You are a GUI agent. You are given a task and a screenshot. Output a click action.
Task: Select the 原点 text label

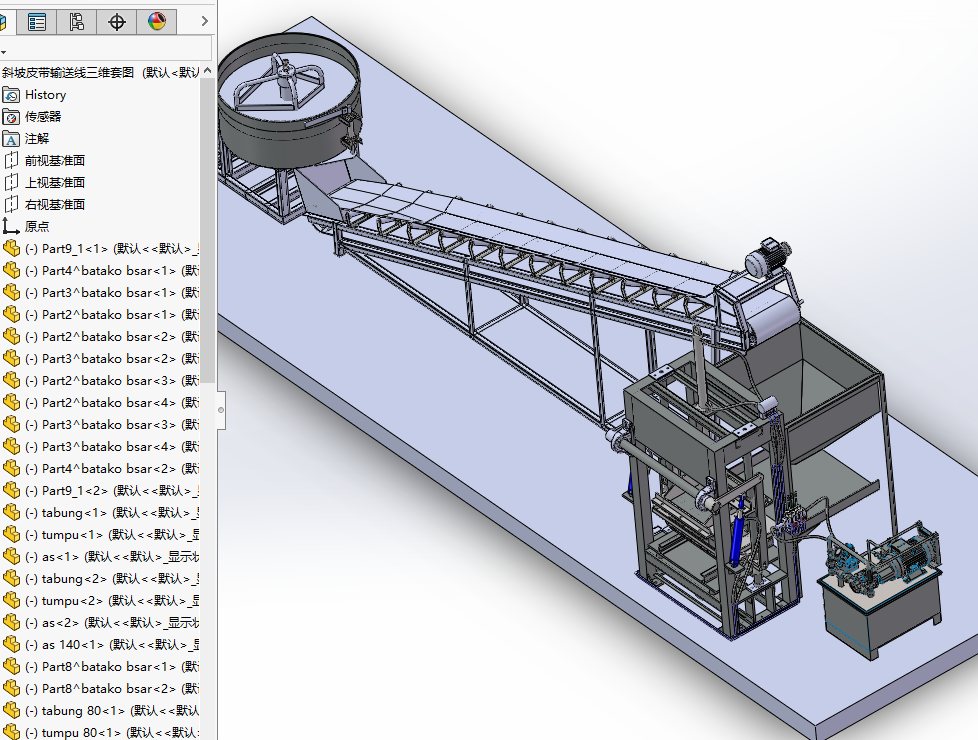pyautogui.click(x=37, y=226)
